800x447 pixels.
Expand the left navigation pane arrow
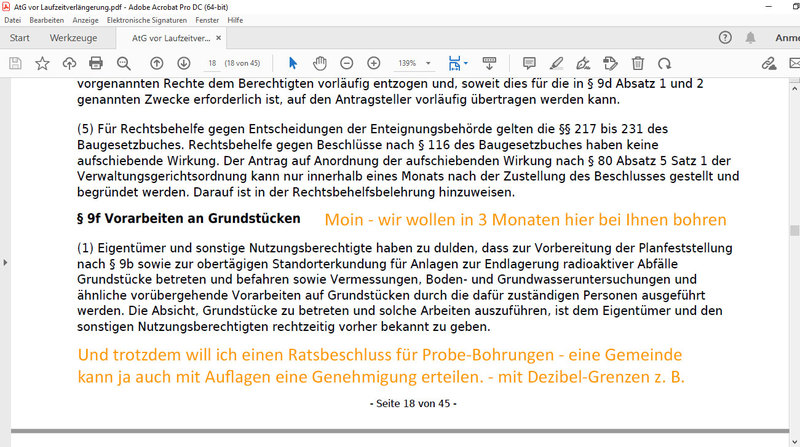tap(5, 262)
